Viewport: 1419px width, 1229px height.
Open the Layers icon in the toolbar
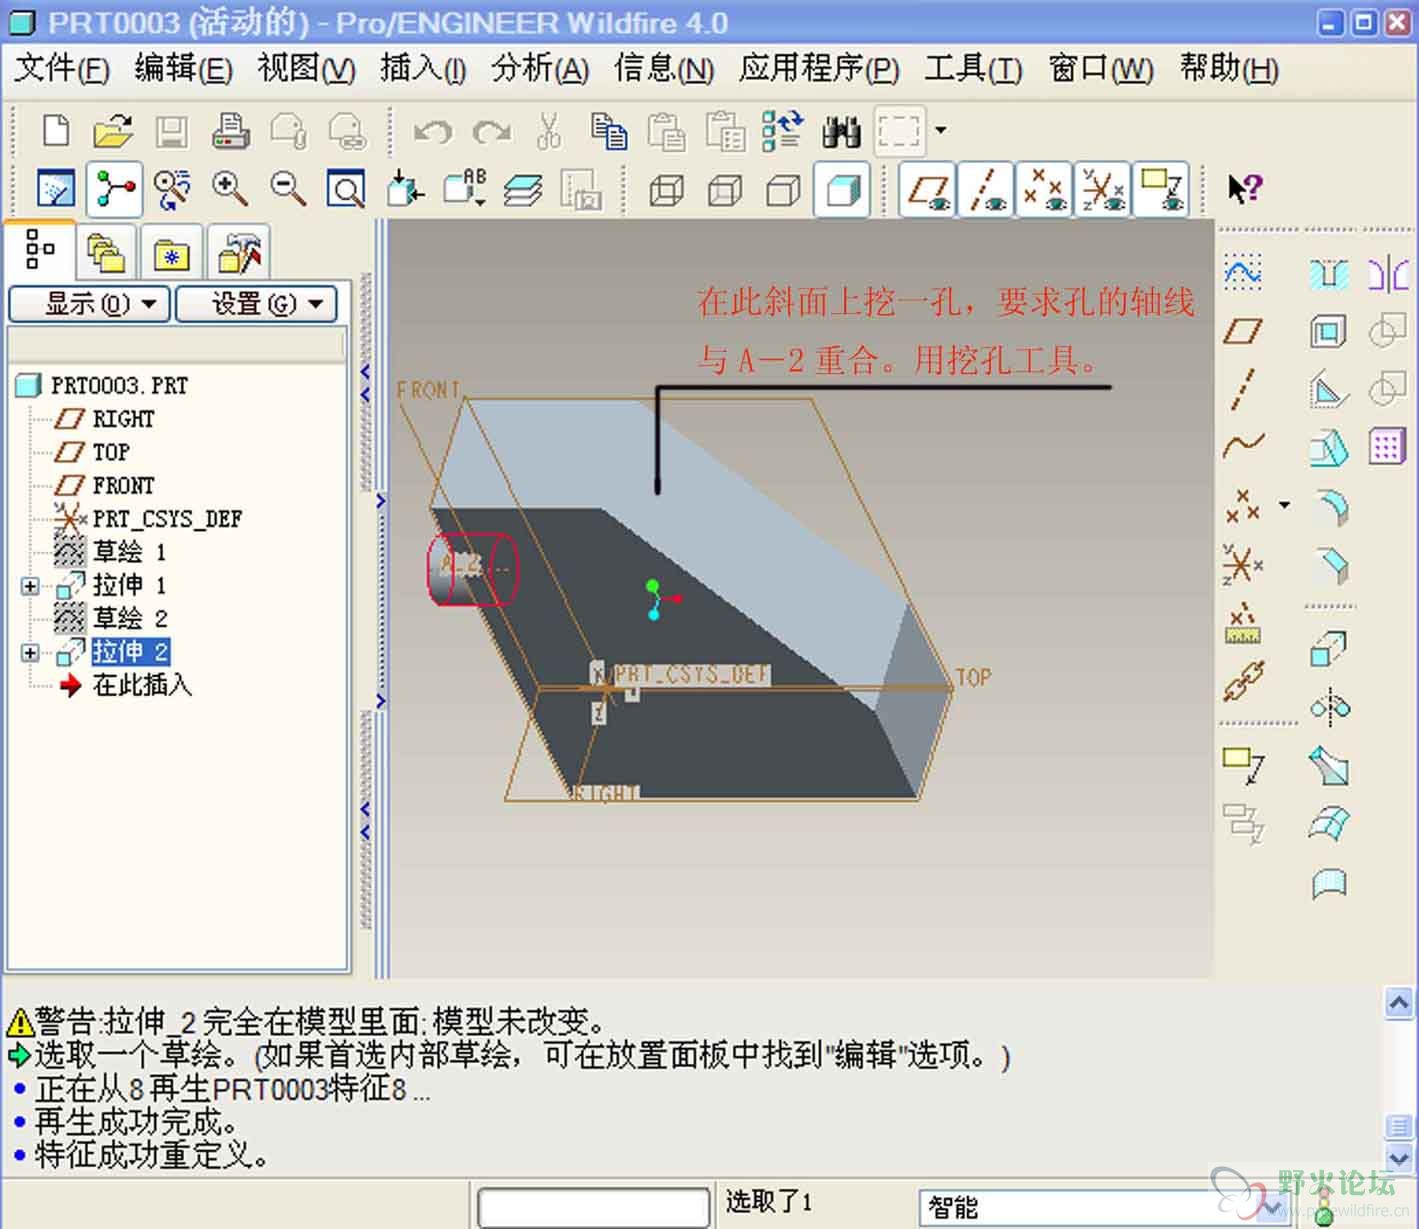click(x=522, y=189)
